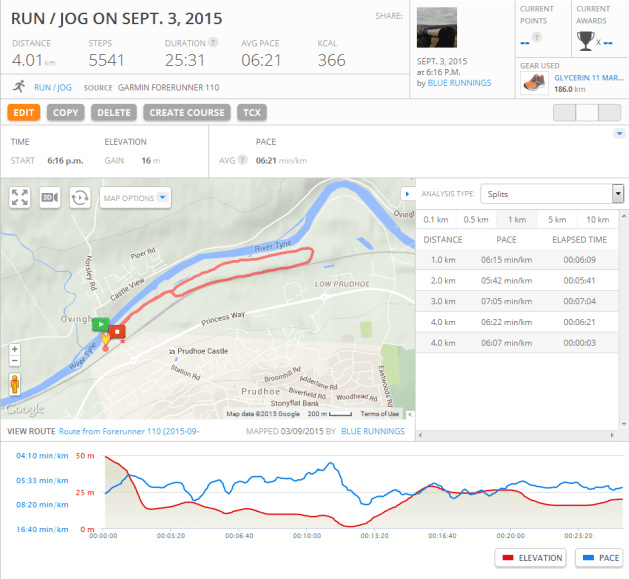Click the route replay icon
Image resolution: width=630 pixels, height=579 pixels.
tap(78, 198)
